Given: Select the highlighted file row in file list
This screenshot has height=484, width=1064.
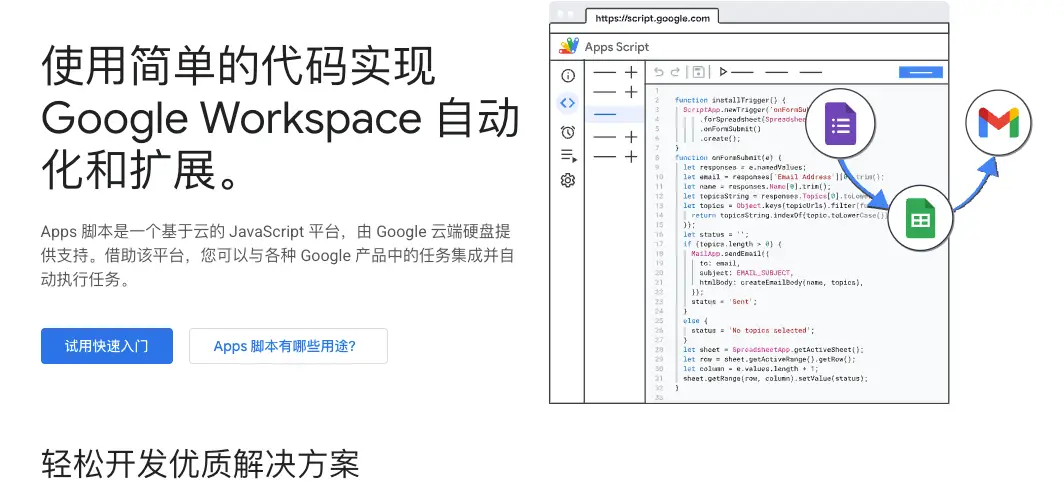Looking at the screenshot, I should 615,114.
